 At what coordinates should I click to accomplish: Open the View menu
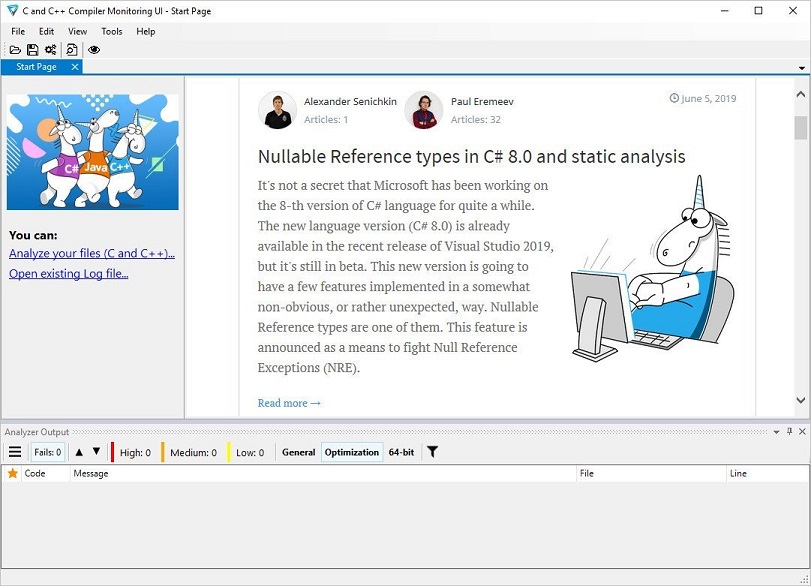(76, 31)
